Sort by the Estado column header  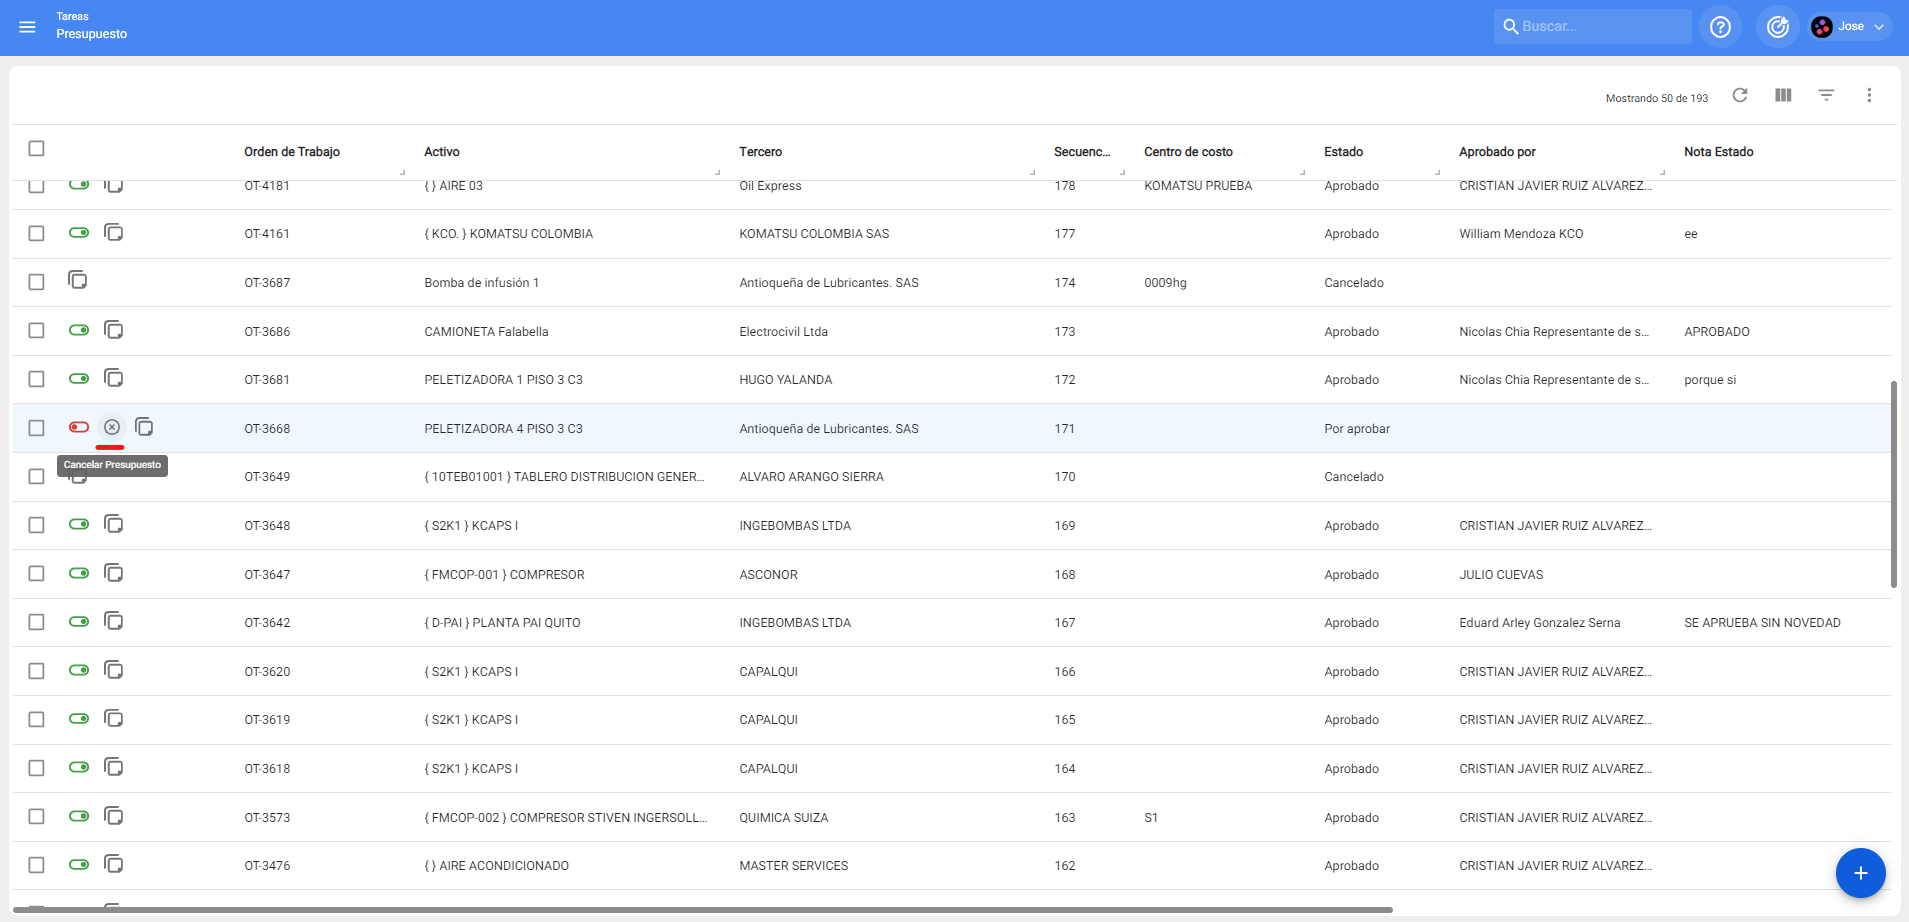pos(1343,152)
